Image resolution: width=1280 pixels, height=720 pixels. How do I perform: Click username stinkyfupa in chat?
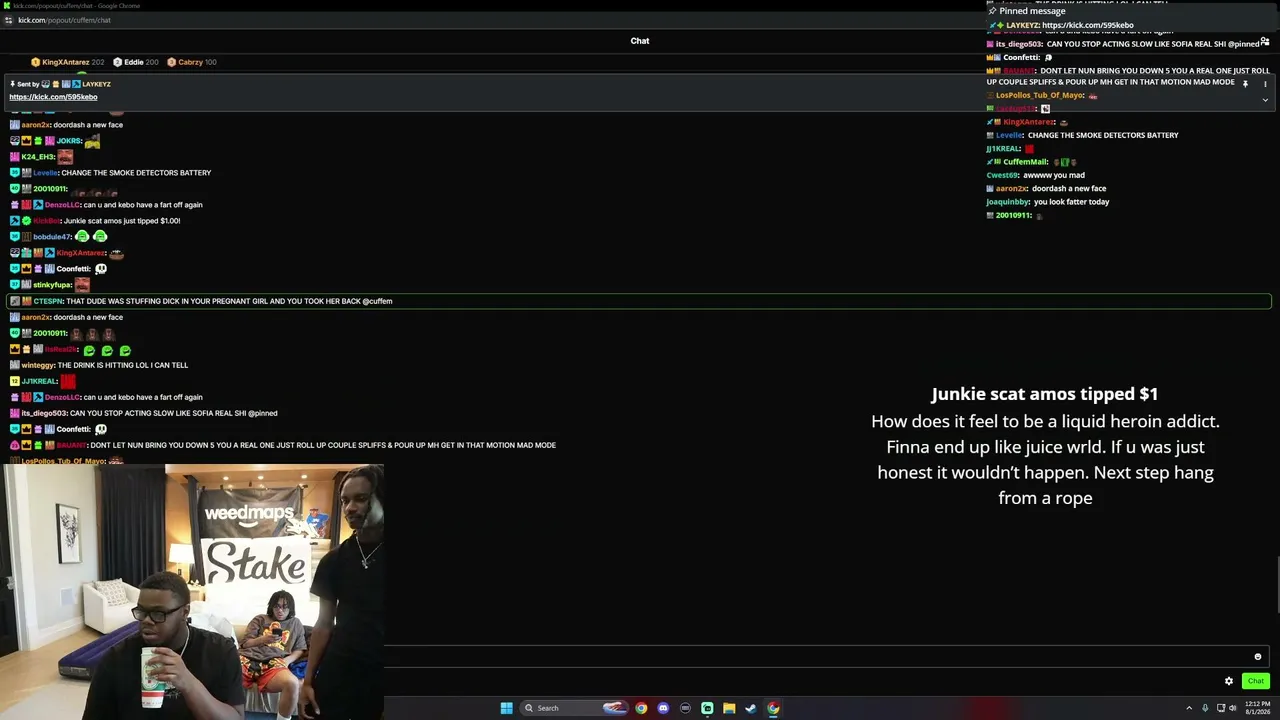pyautogui.click(x=52, y=285)
